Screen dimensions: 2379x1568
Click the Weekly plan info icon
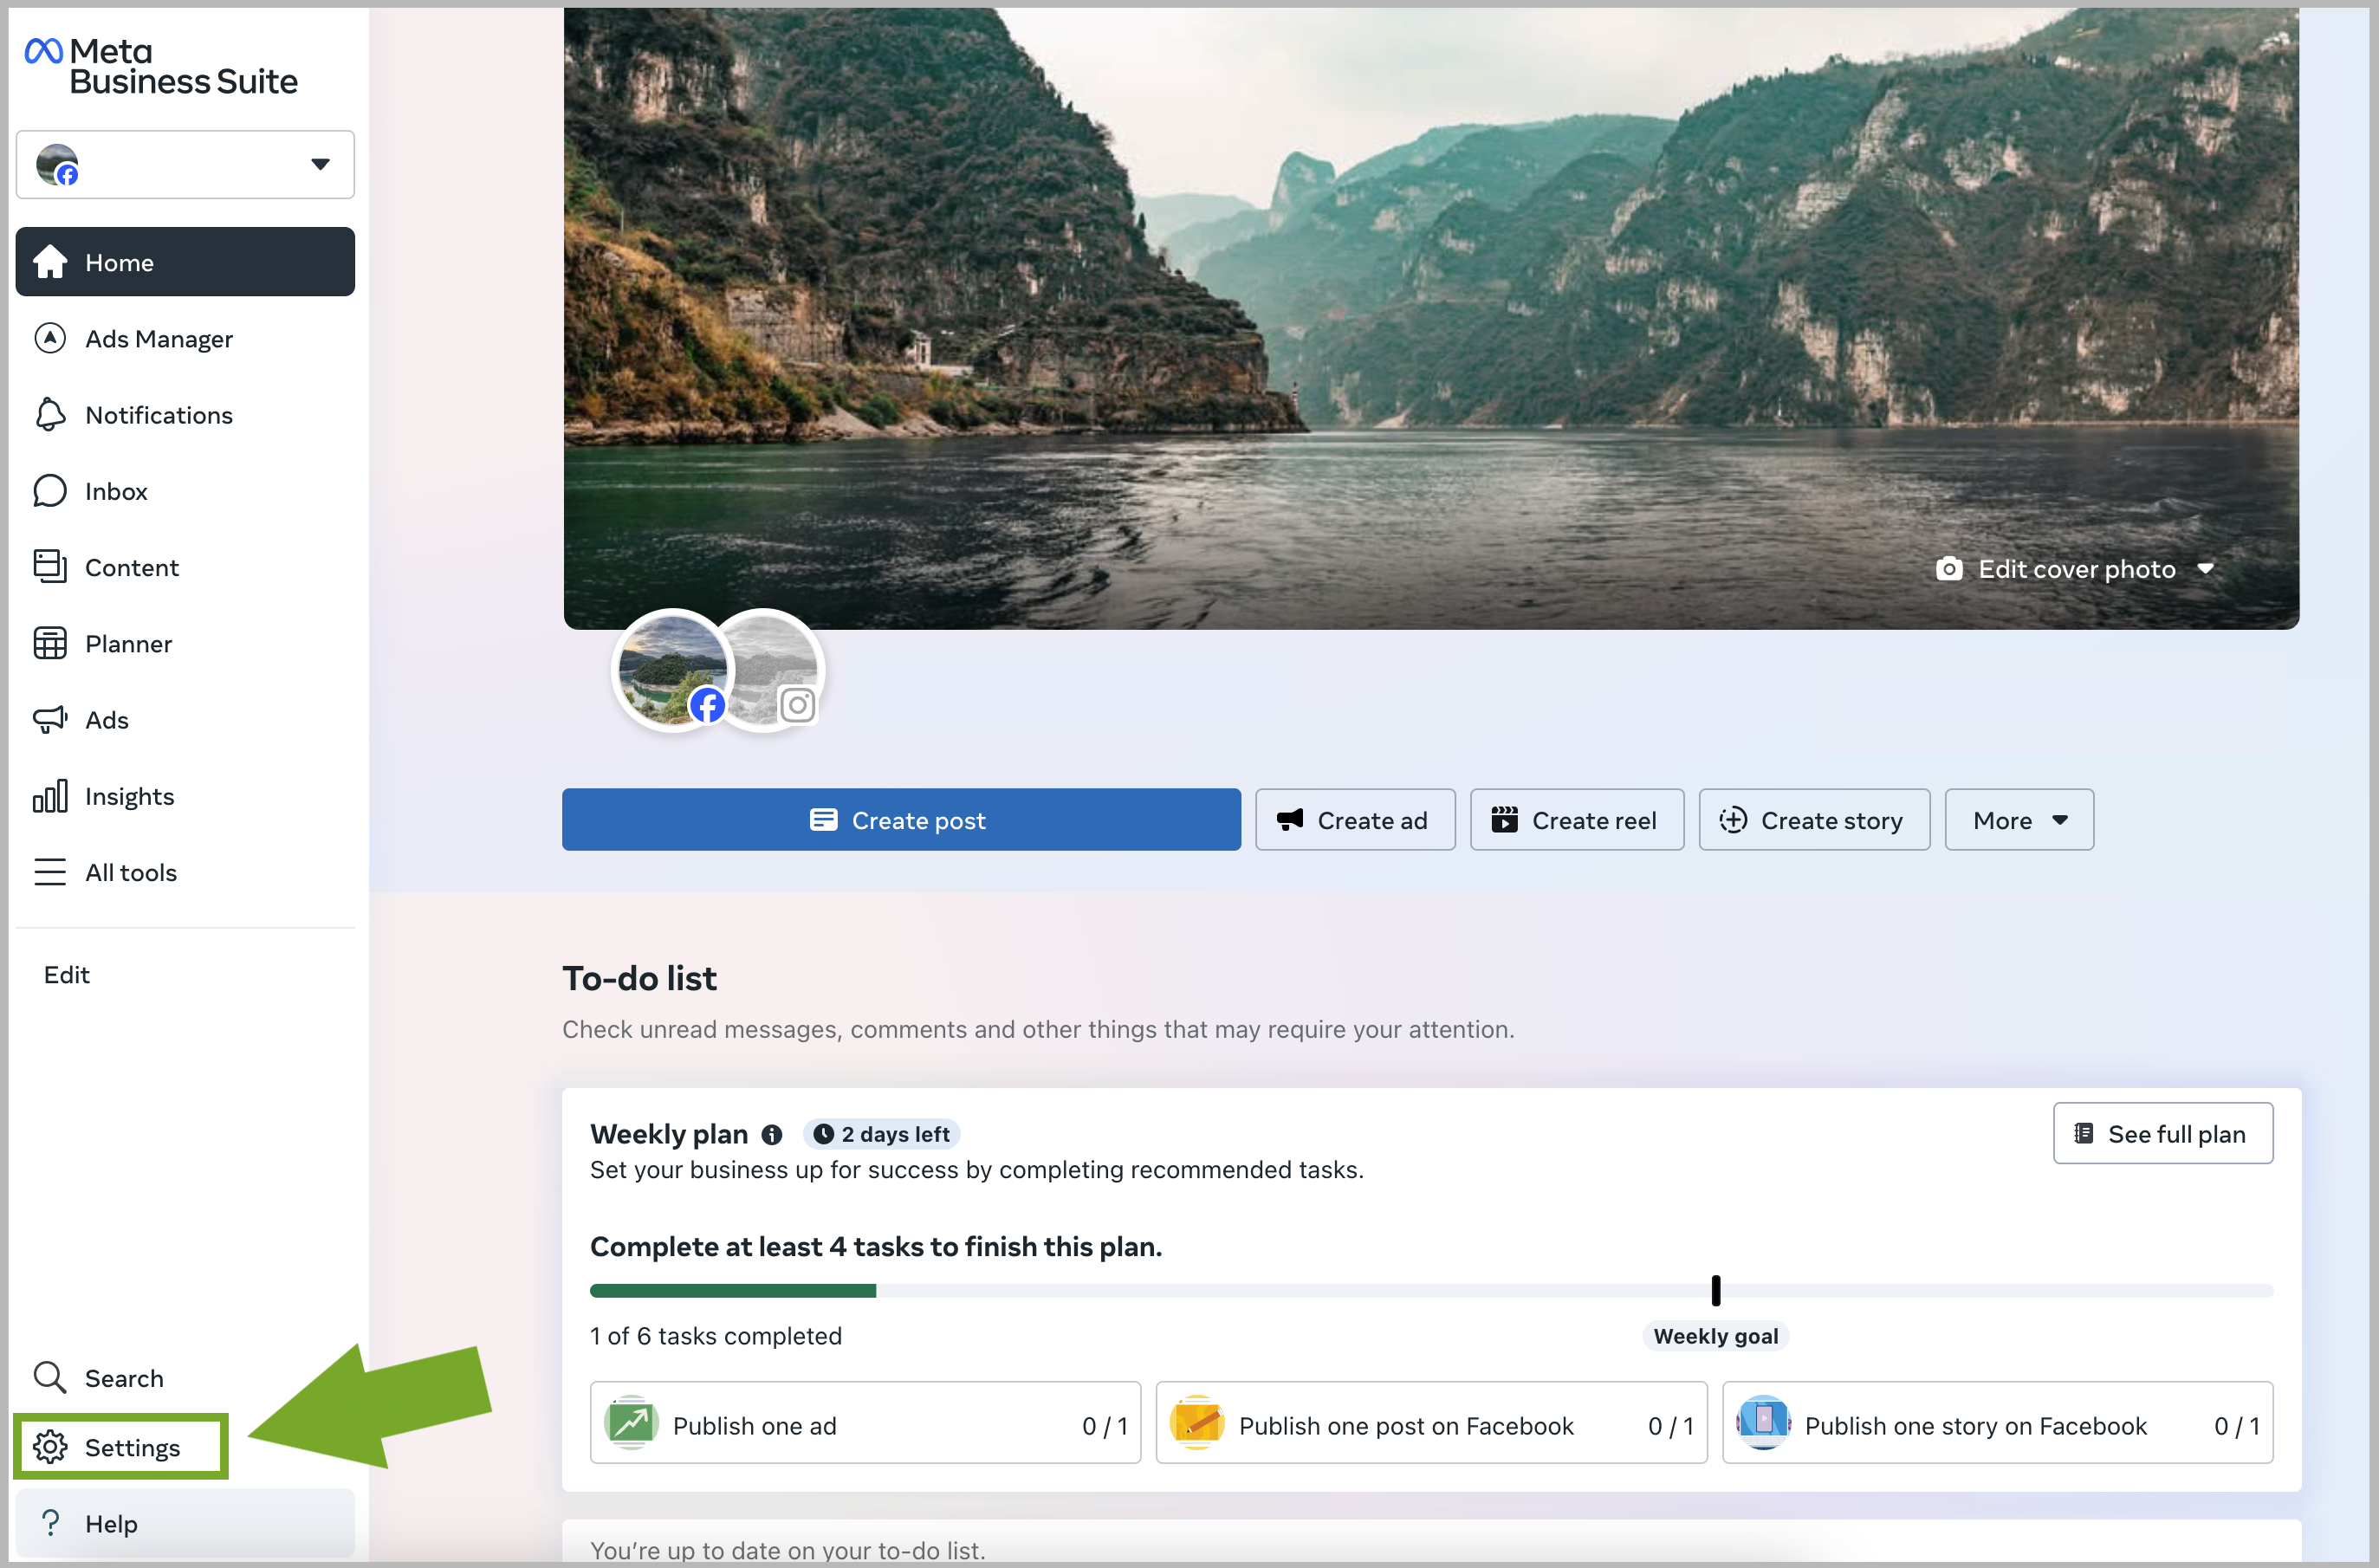pos(772,1134)
